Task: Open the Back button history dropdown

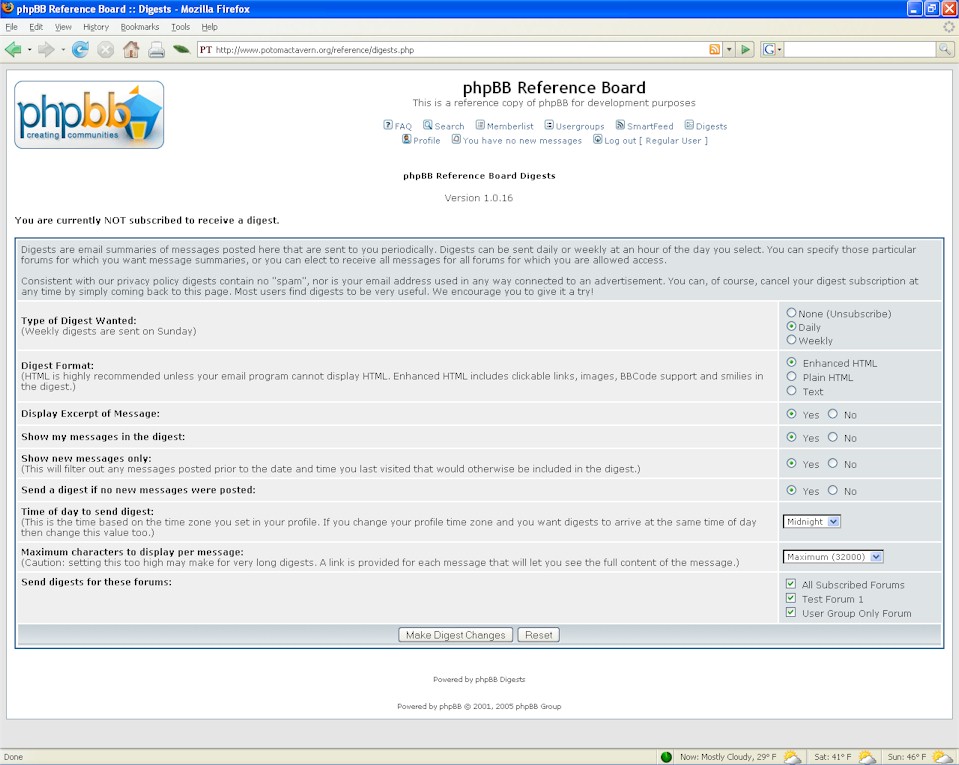Action: [29, 50]
